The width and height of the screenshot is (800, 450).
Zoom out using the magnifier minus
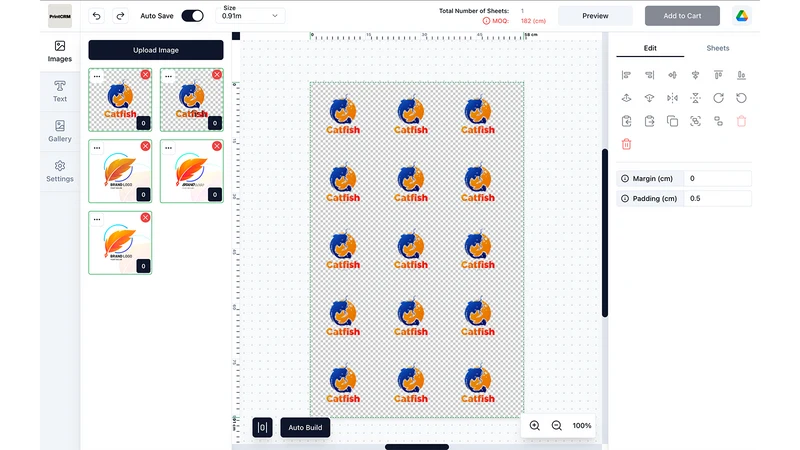(x=557, y=426)
